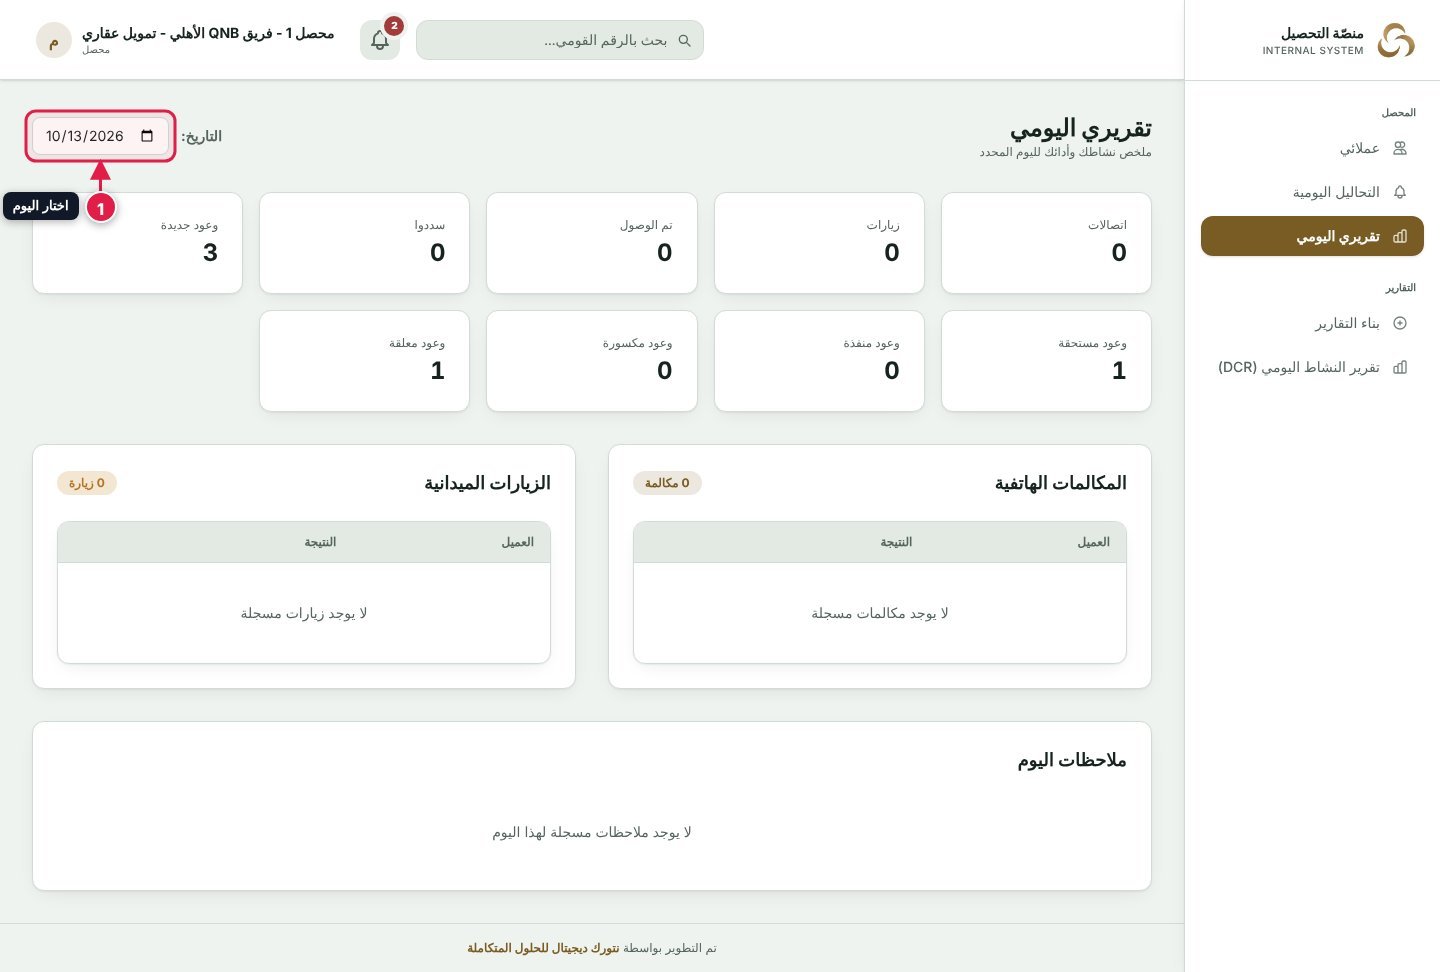Click the user avatar with letter م
This screenshot has height=972, width=1440.
[x=54, y=40]
